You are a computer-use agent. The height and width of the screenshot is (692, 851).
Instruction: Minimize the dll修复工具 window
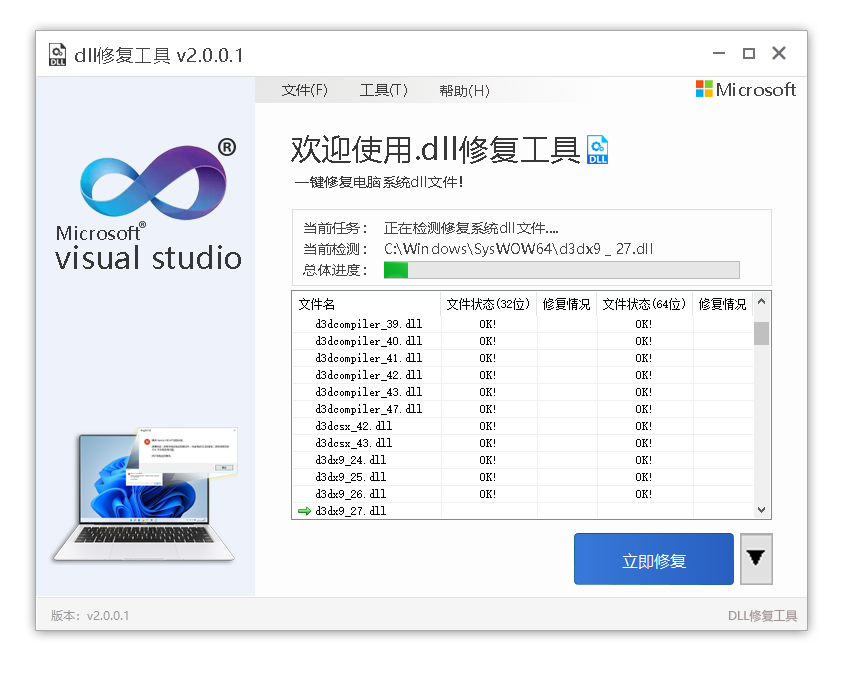(x=719, y=53)
